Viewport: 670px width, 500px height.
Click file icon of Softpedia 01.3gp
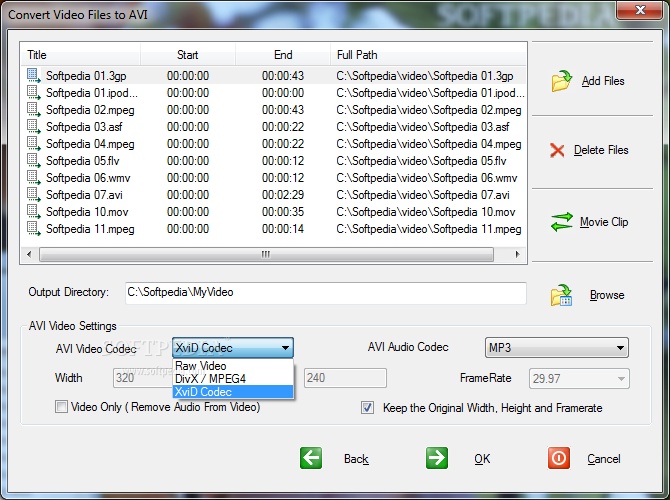point(34,76)
